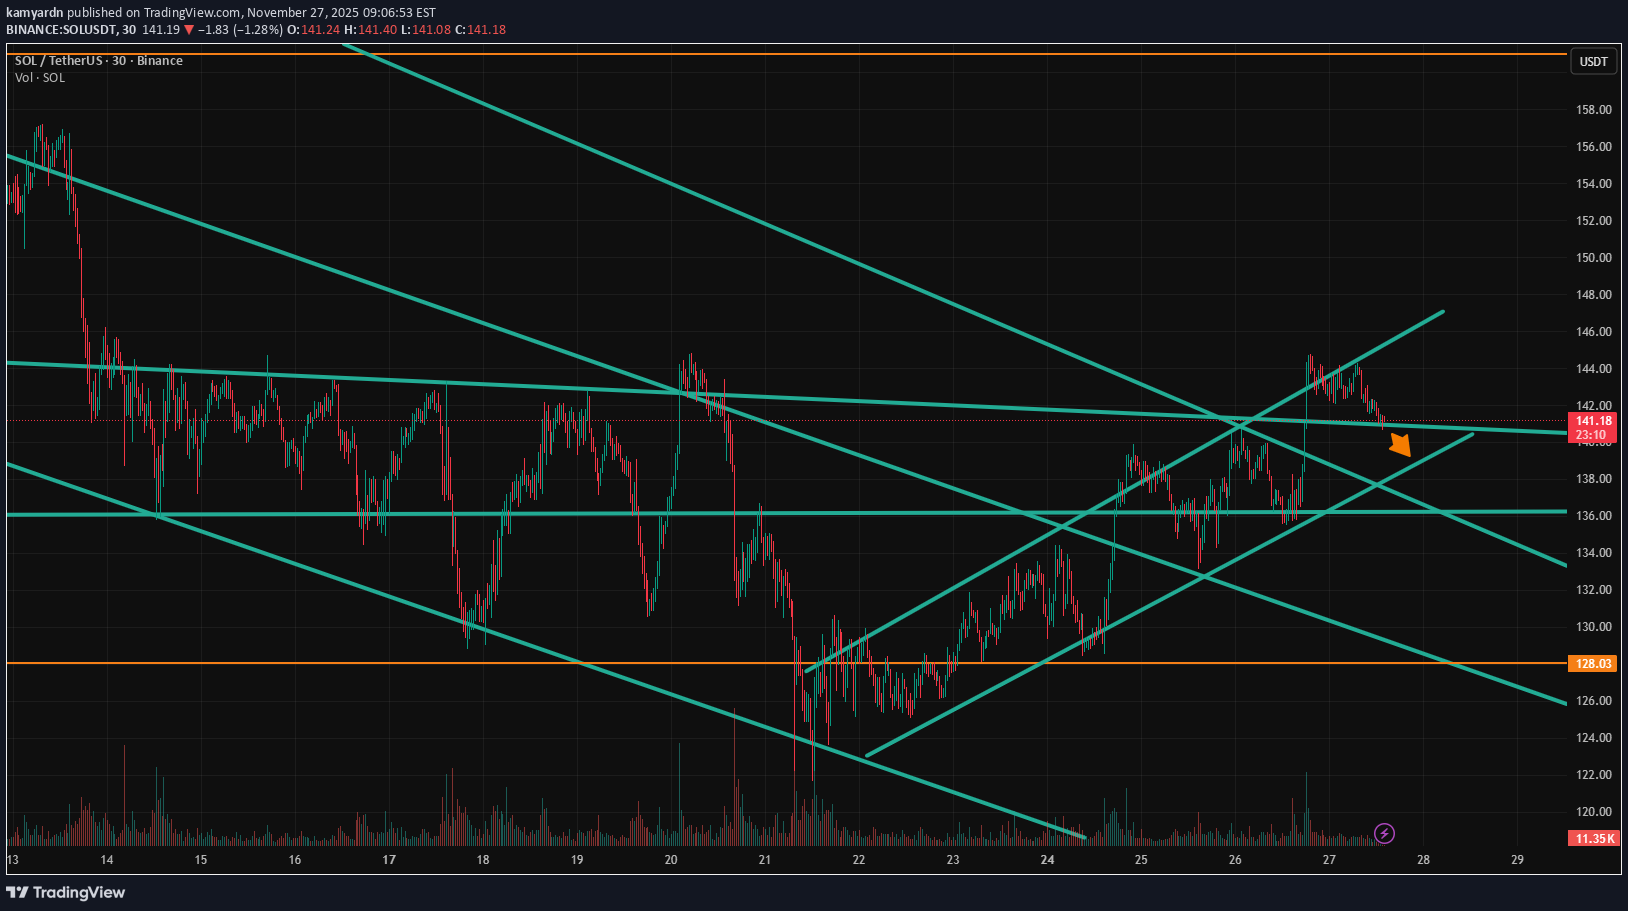Click 120.00 on the price scale
1628x911 pixels.
[1593, 812]
